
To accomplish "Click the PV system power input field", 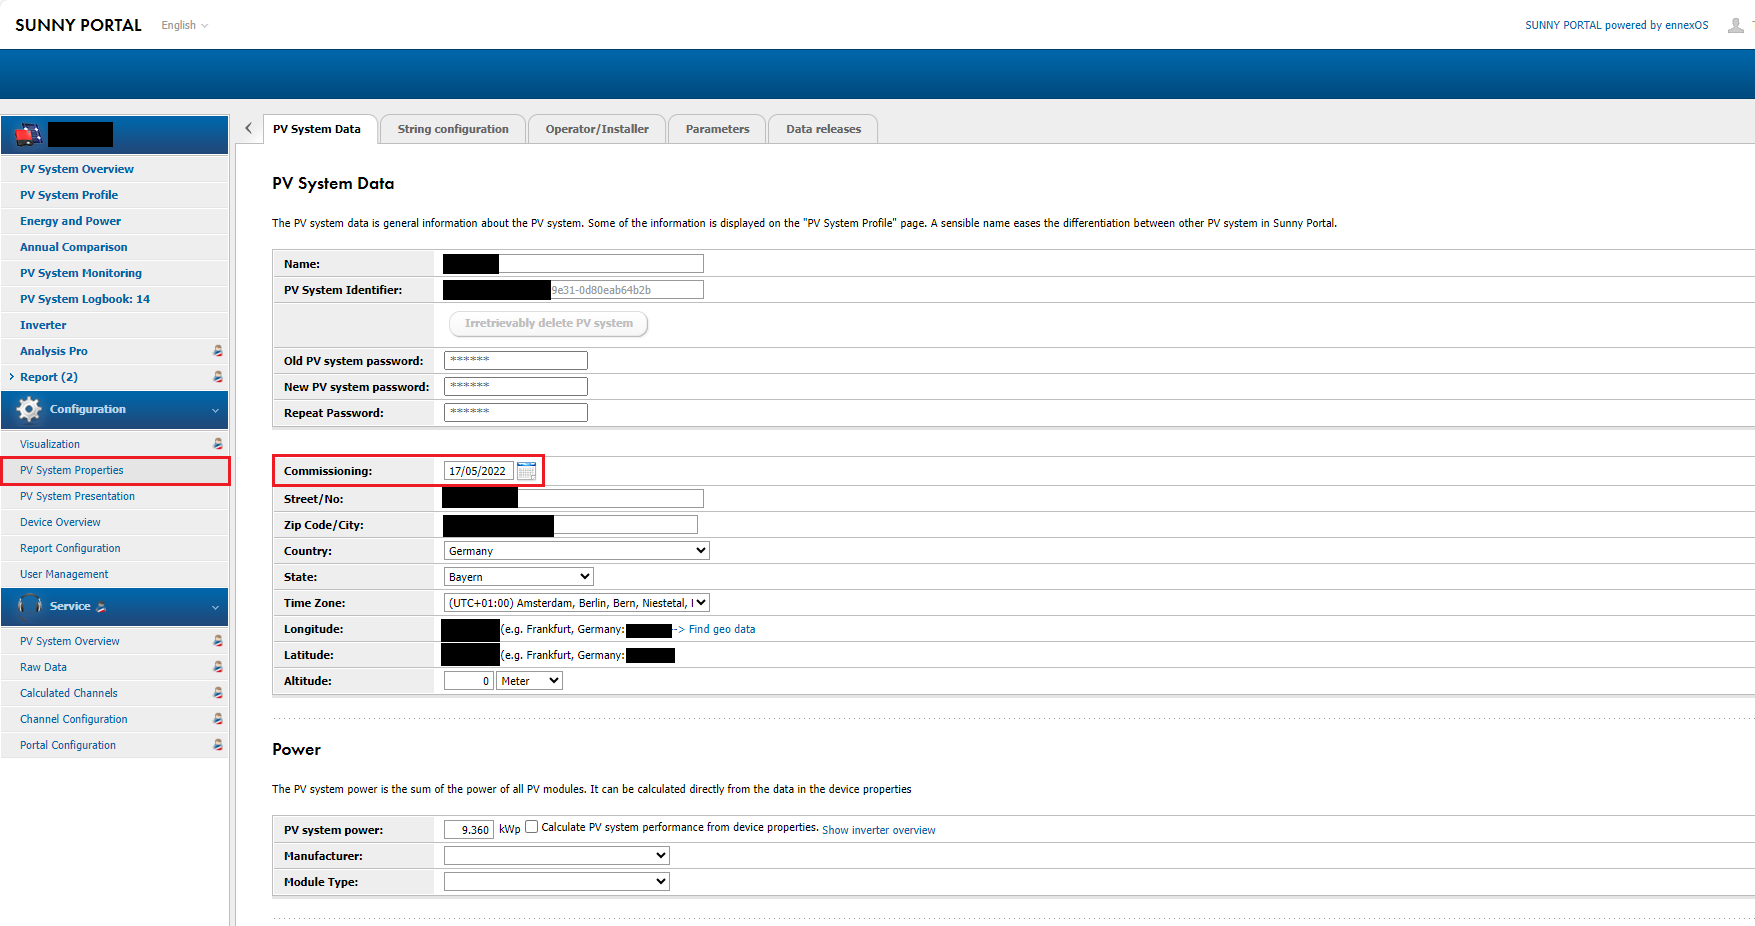I will pos(469,830).
